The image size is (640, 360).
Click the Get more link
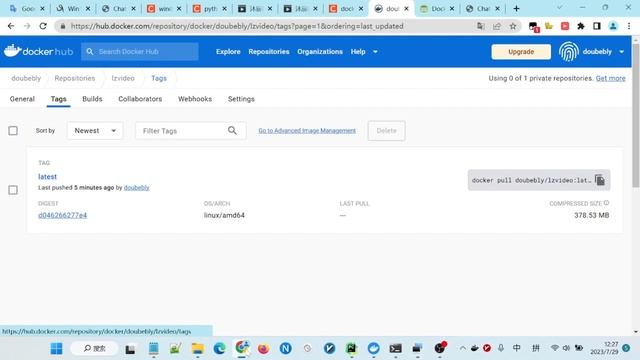610,78
